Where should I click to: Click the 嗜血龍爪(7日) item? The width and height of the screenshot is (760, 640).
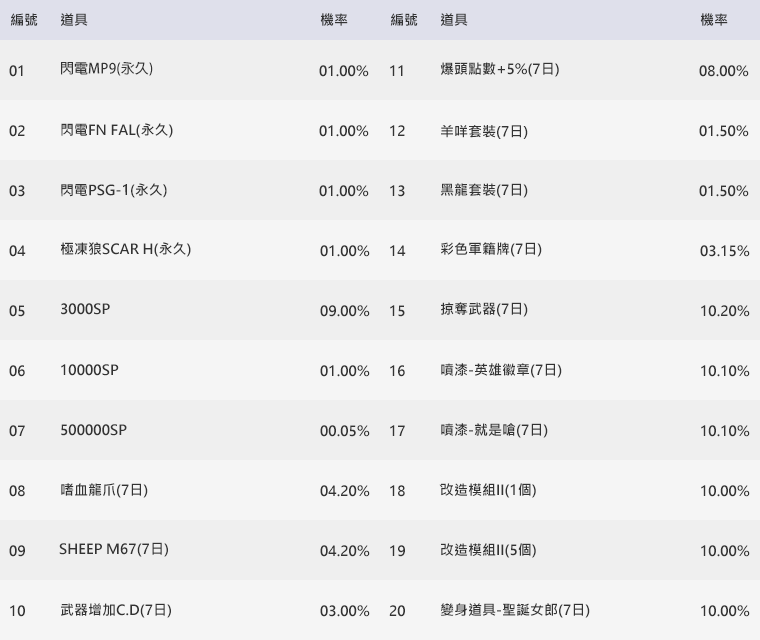(104, 490)
